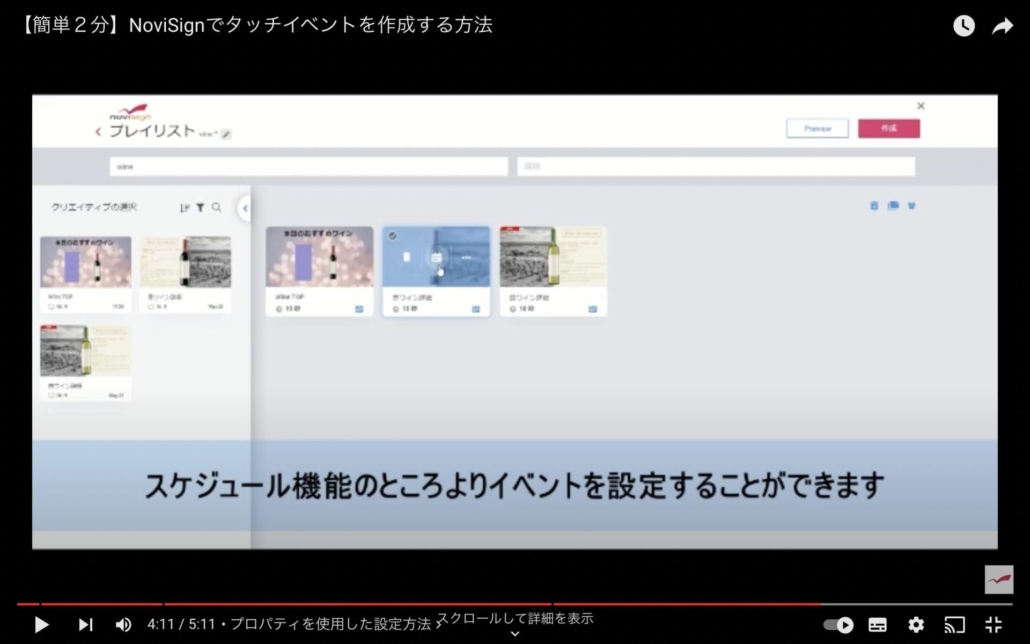This screenshot has width=1030, height=644.
Task: Select the Wine TOP thumbnail in creative panel
Action: tap(85, 262)
